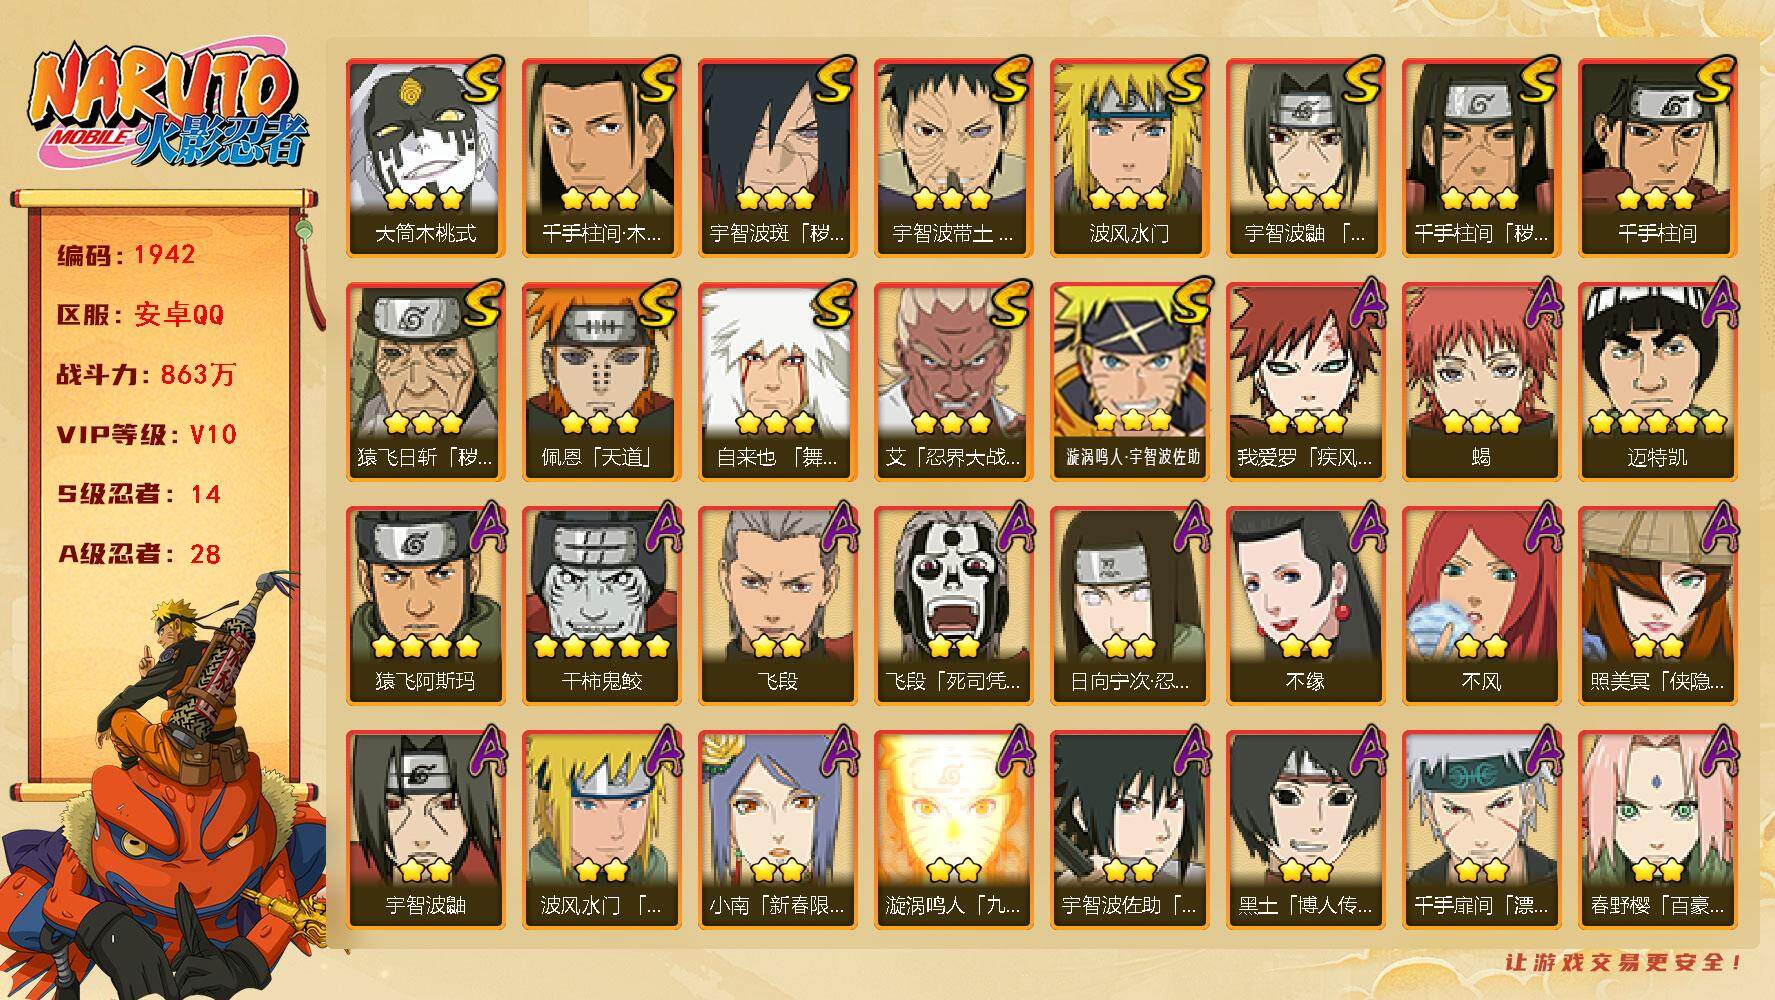The height and width of the screenshot is (1000, 1775).
Task: Select the 佩恩「天道」 ninja card
Action: (x=601, y=382)
